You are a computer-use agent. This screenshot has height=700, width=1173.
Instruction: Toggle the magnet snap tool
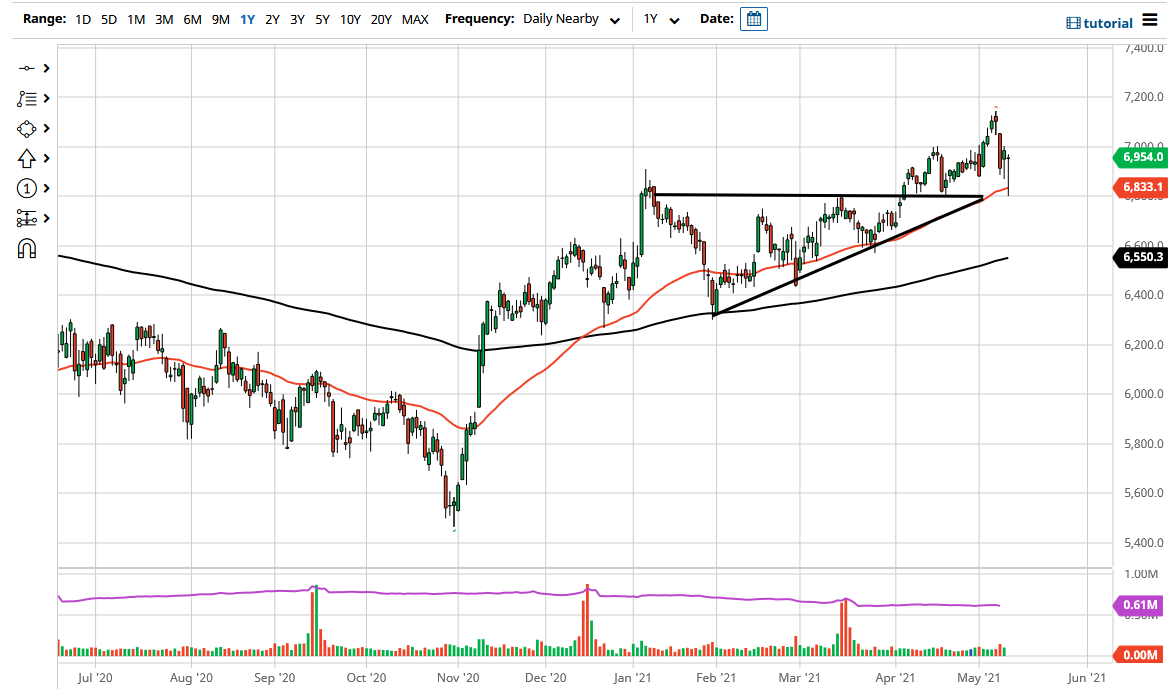click(27, 248)
